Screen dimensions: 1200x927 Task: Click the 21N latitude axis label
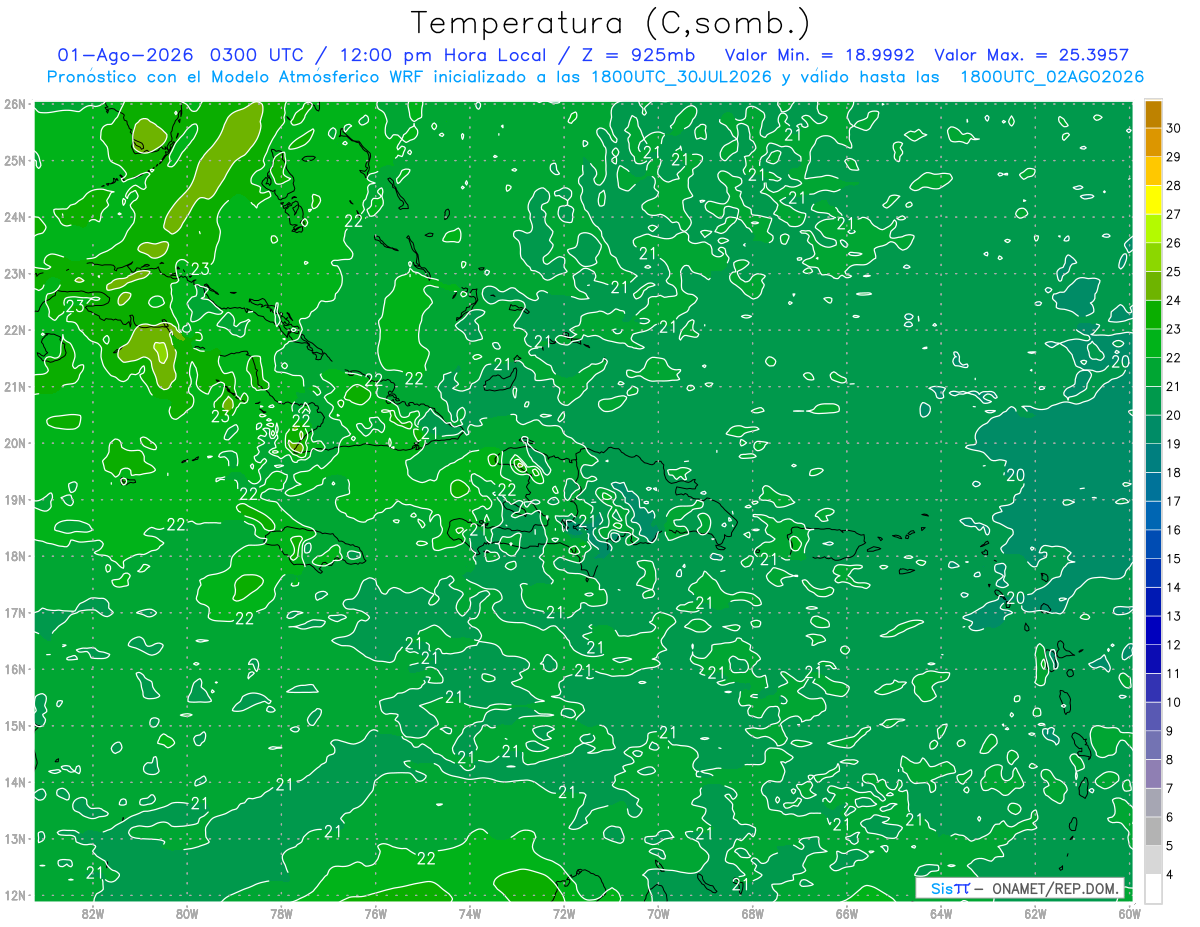pos(15,386)
